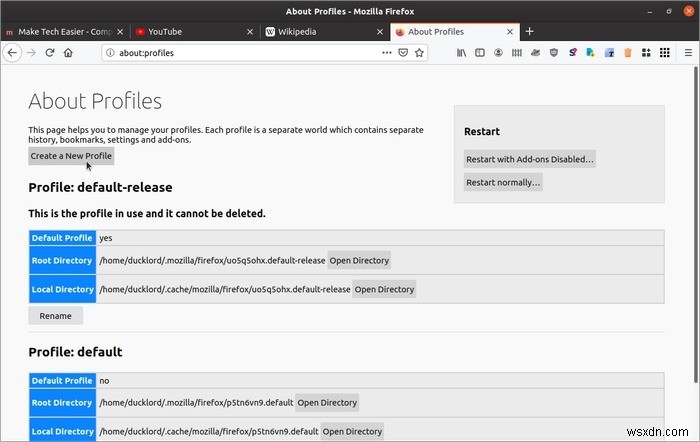Open the hamburger application menu
700x442 pixels.
tap(688, 53)
